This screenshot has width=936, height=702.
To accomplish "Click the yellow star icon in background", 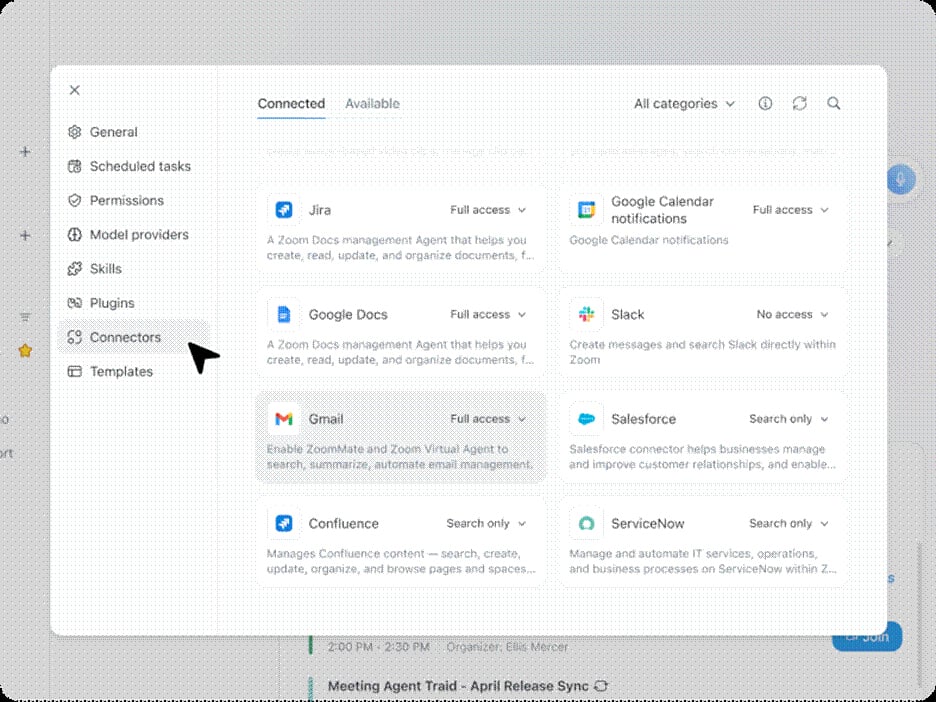I will 25,350.
